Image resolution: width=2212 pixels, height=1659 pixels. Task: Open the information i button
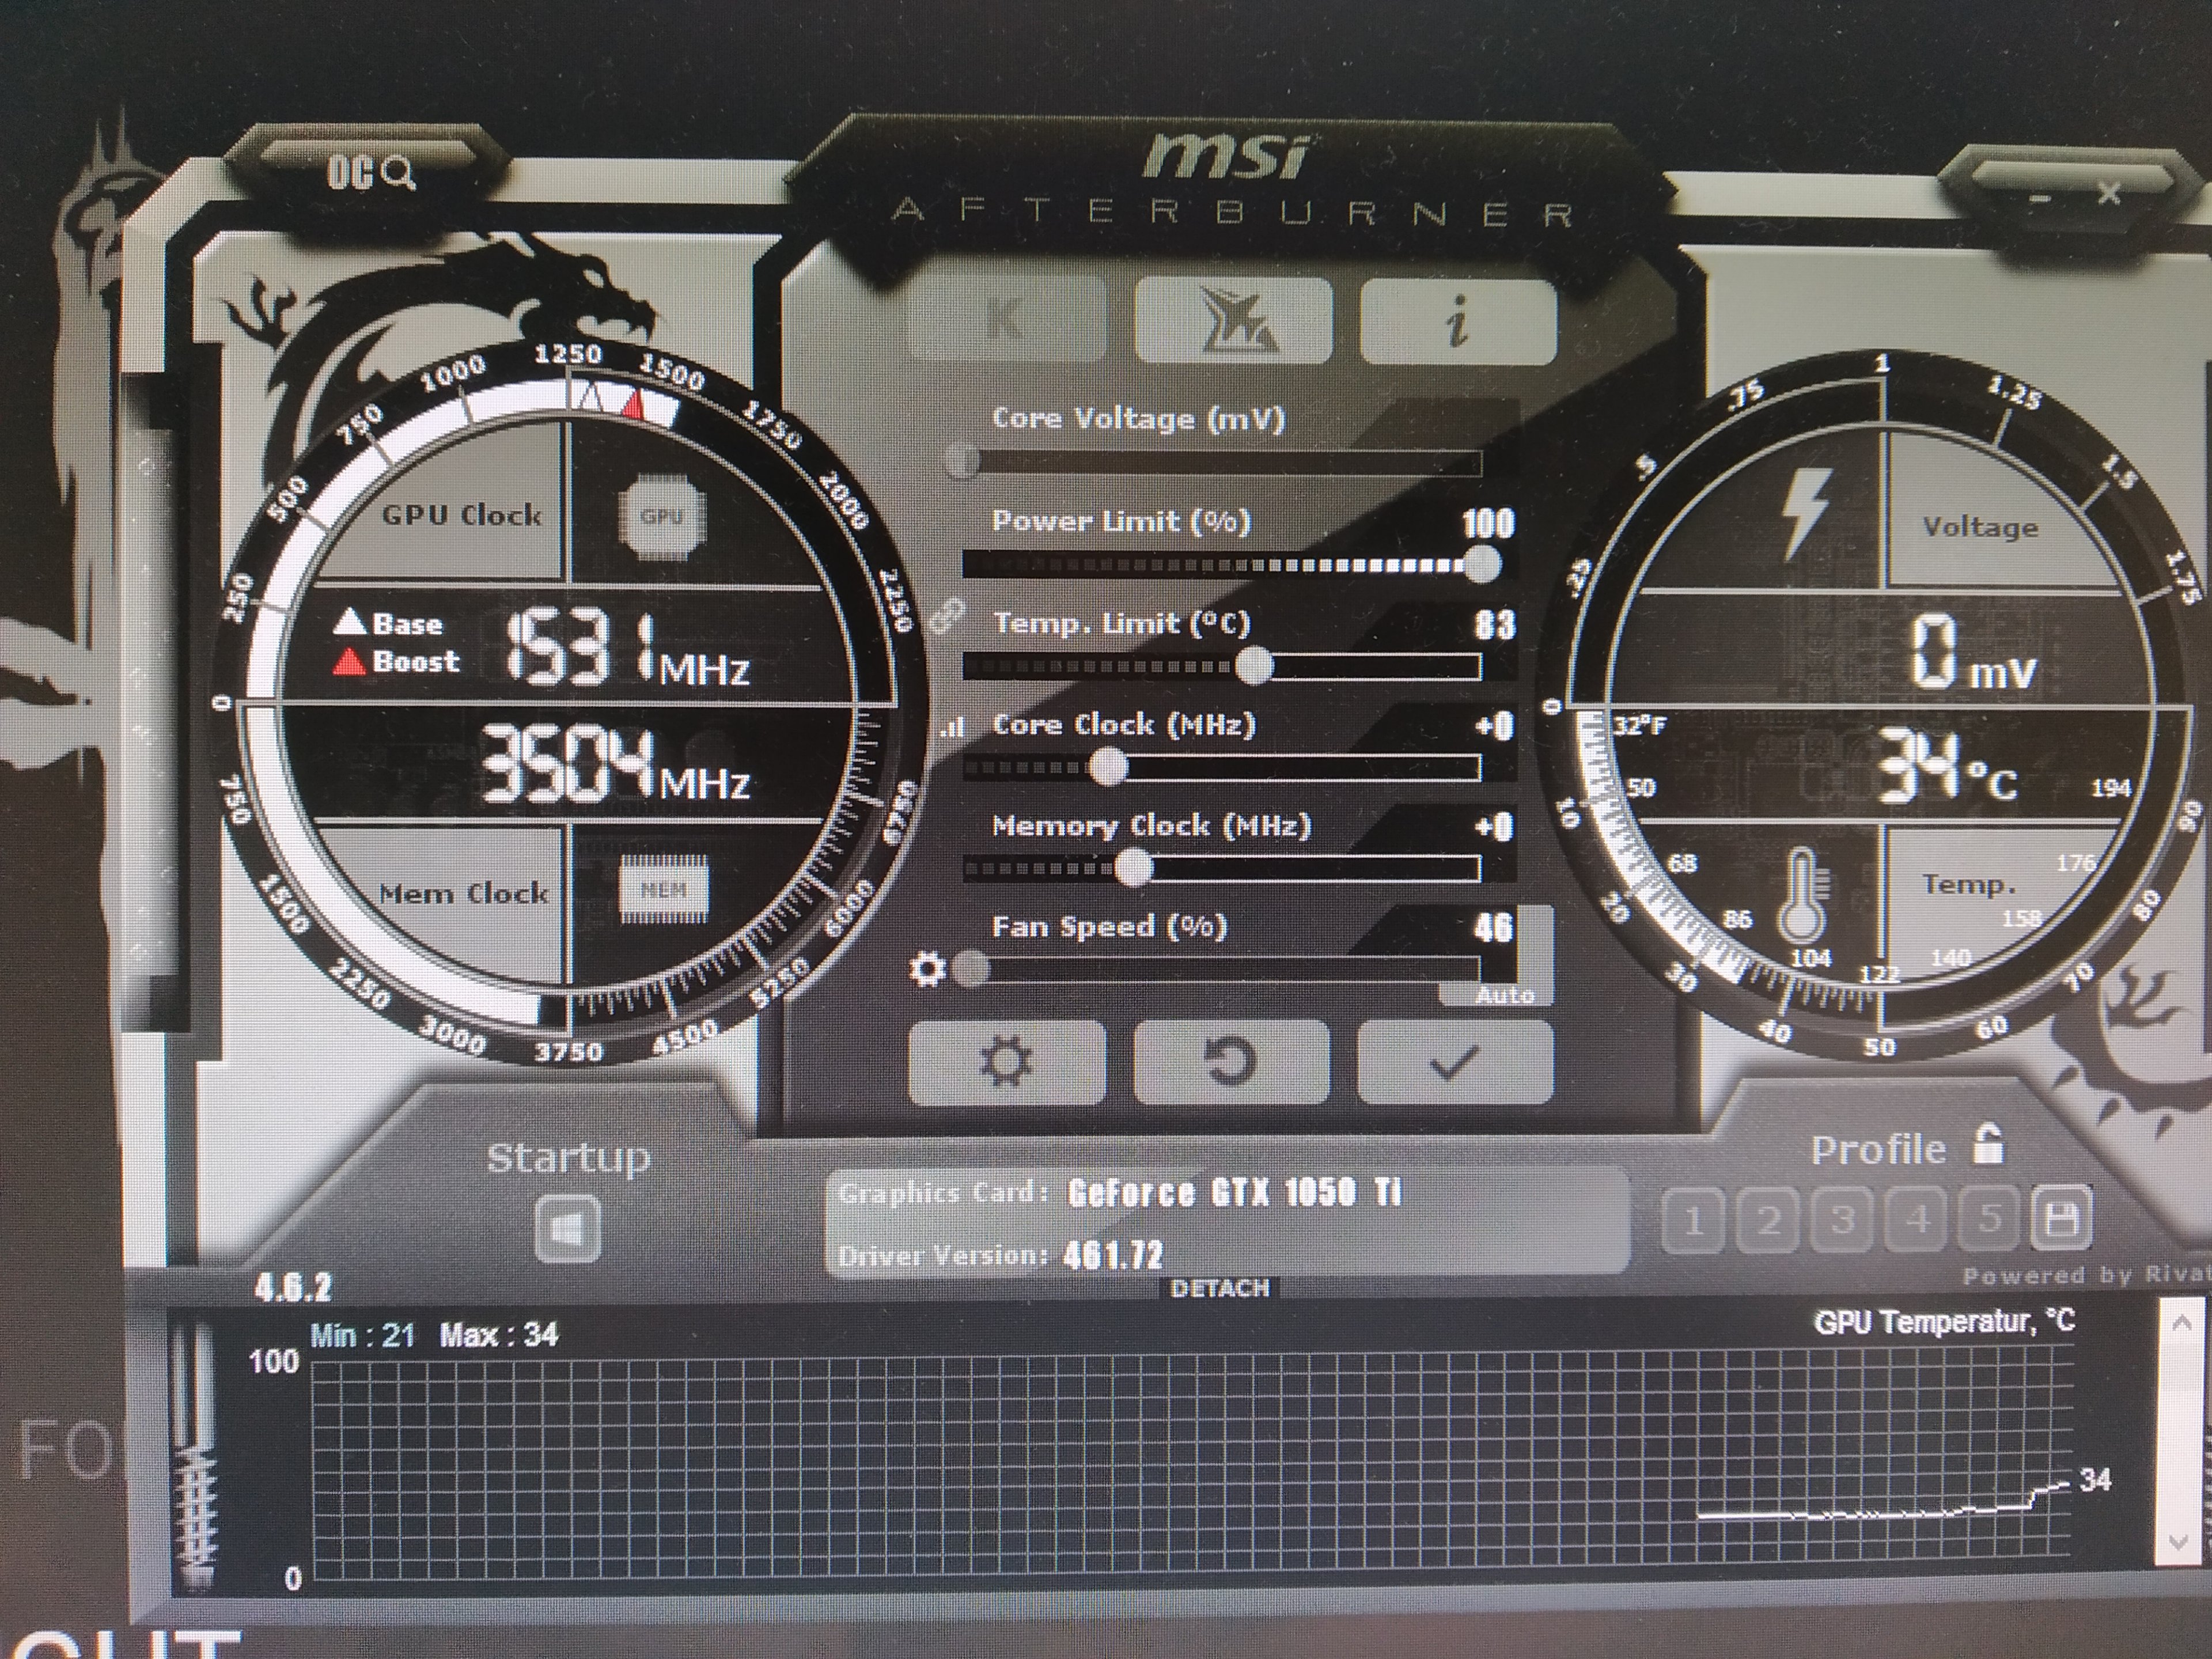pyautogui.click(x=1458, y=320)
